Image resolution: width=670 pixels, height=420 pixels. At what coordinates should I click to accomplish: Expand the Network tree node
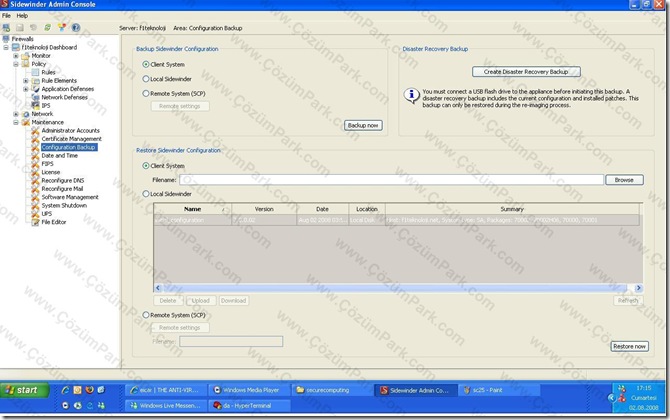click(16, 114)
